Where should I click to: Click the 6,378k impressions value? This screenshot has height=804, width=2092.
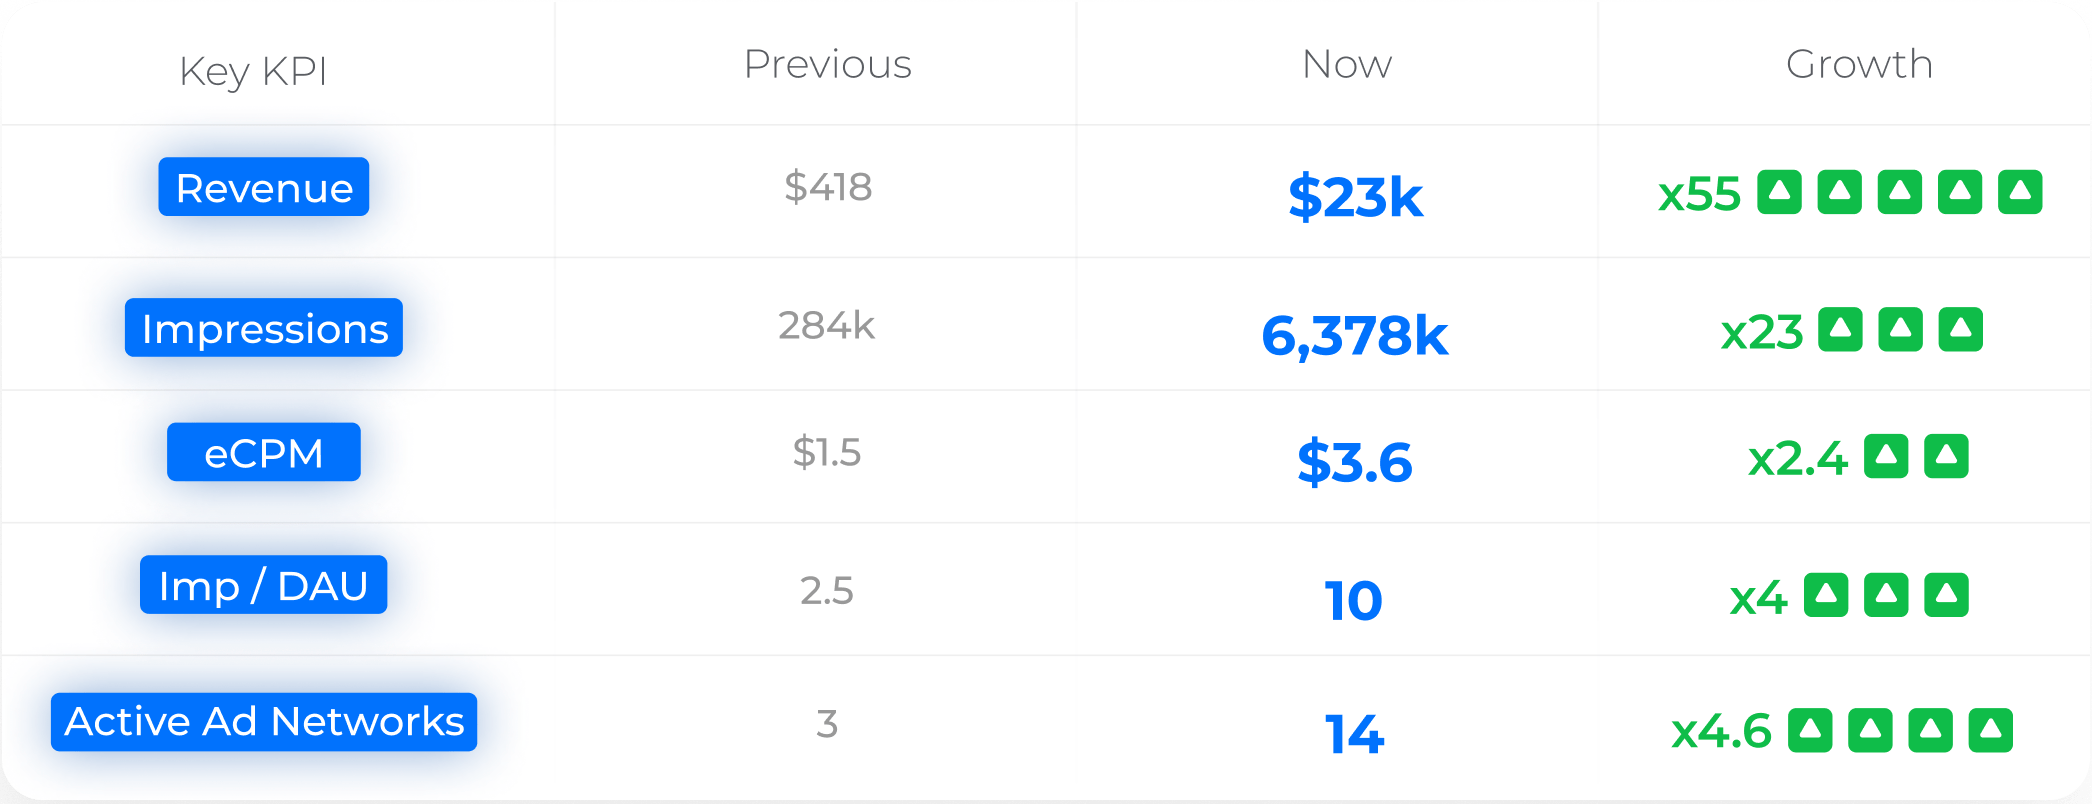pos(1355,335)
